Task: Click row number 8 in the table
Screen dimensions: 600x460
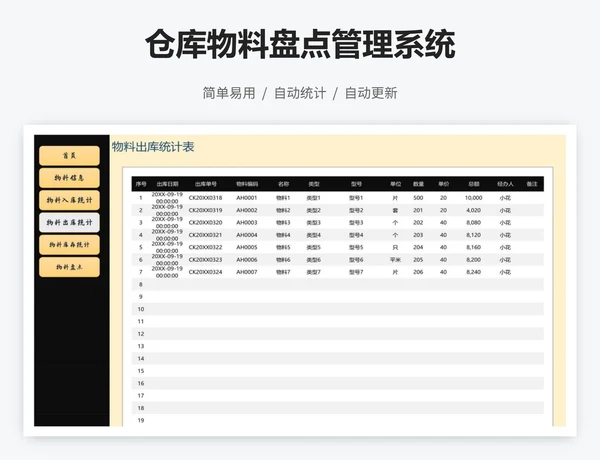Action: coord(141,284)
